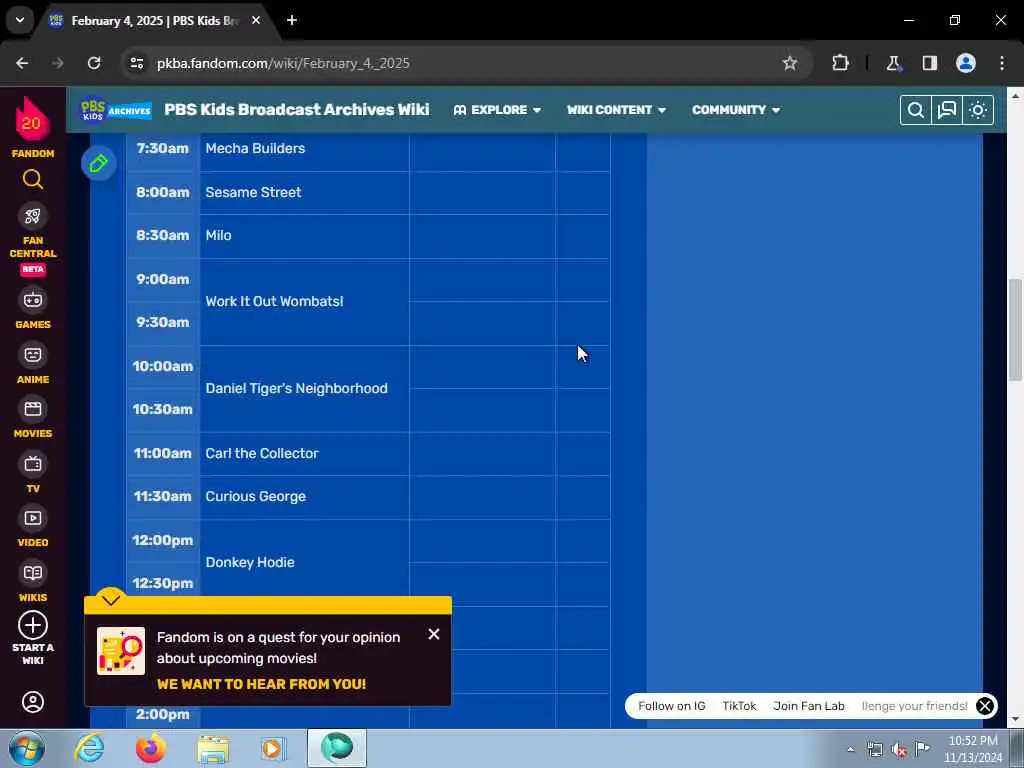Click Join Fan Lab link
This screenshot has height=768, width=1024.
point(808,706)
